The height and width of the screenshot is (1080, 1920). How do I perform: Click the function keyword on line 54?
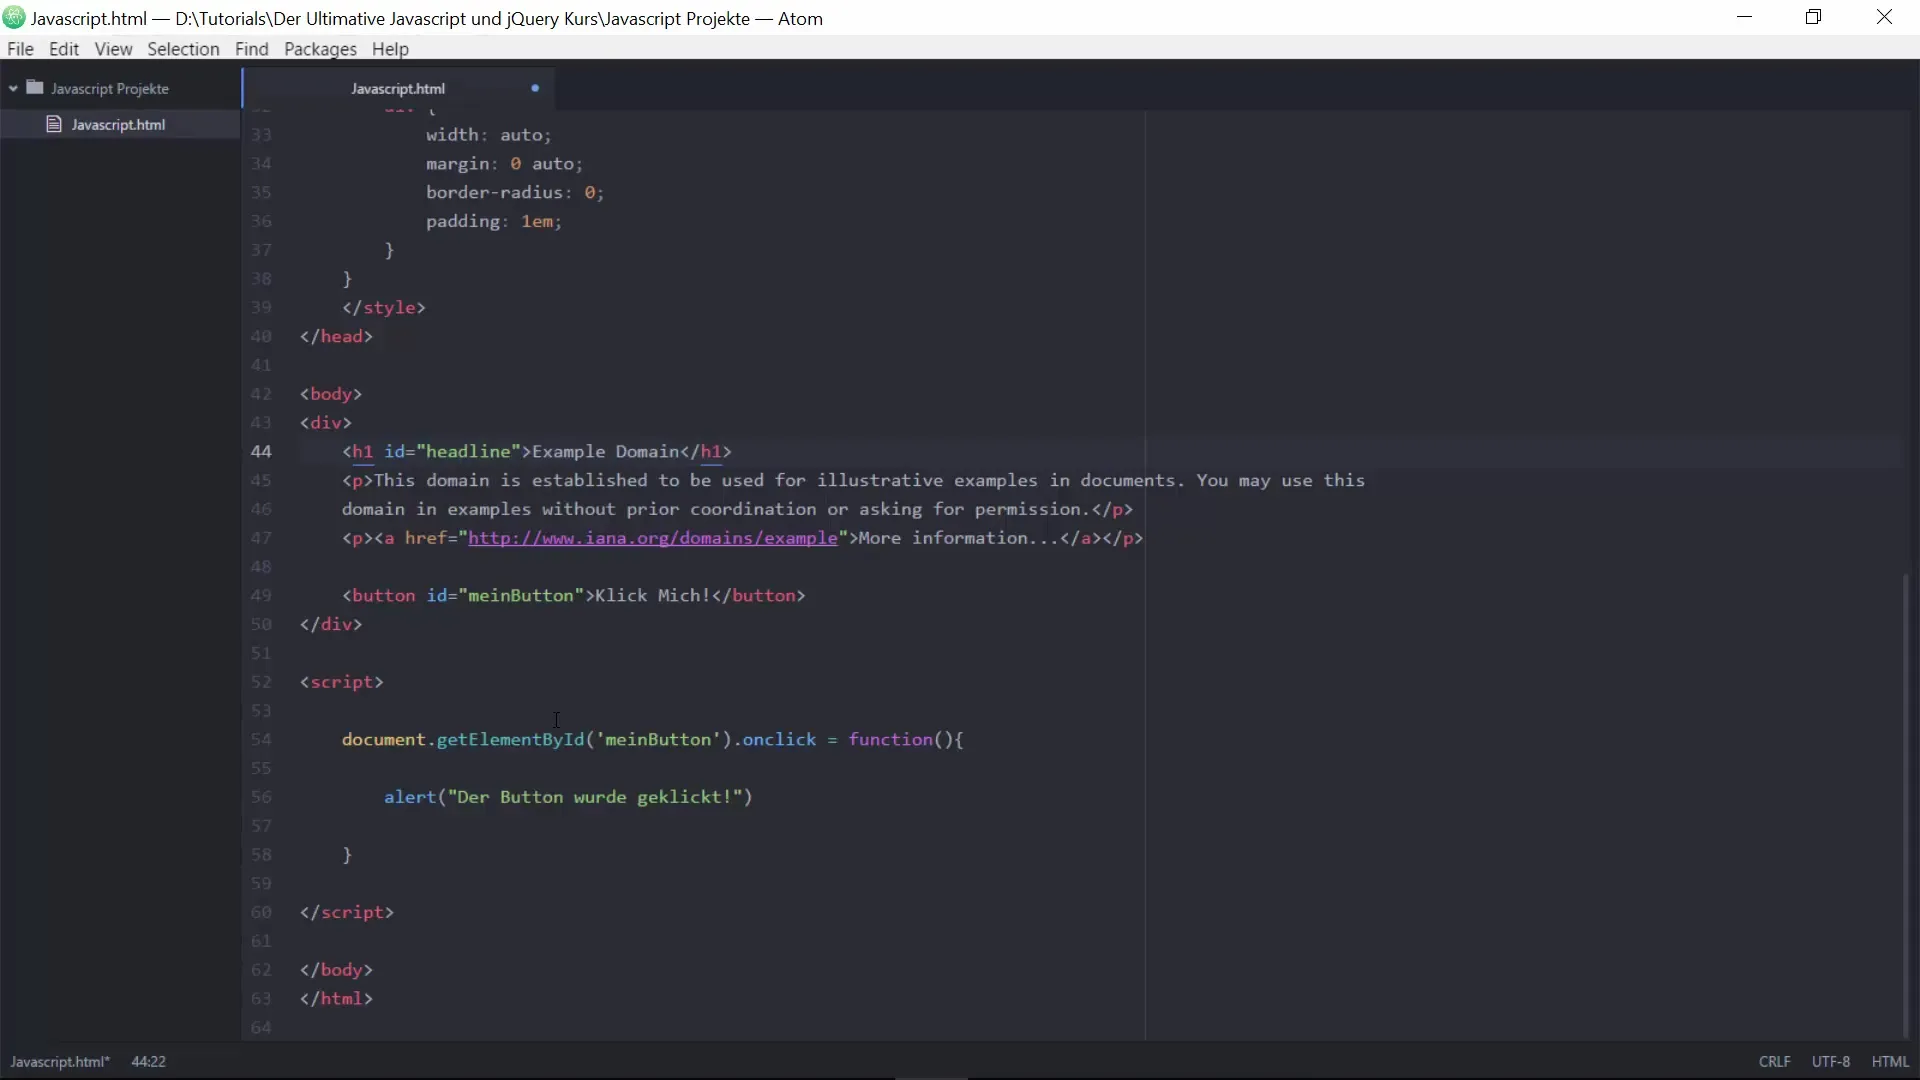pyautogui.click(x=890, y=740)
